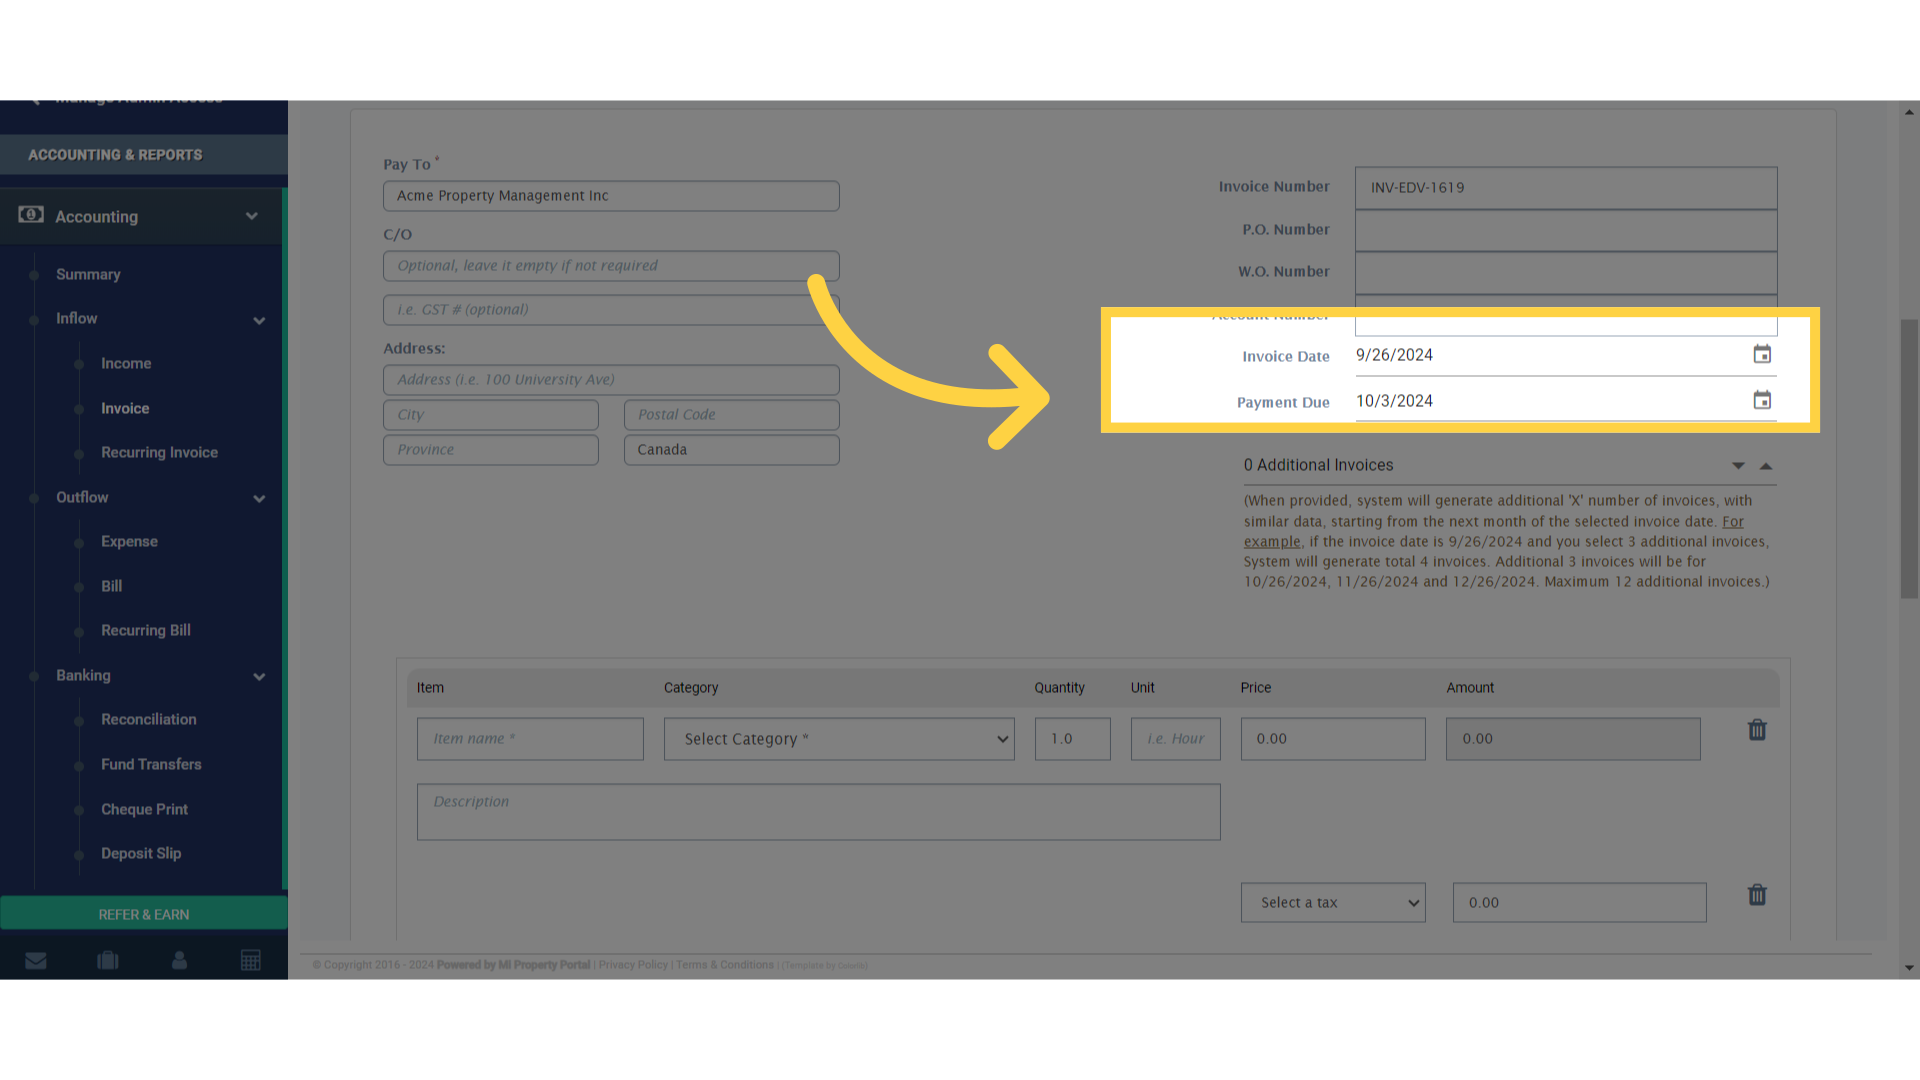Image resolution: width=1920 pixels, height=1080 pixels.
Task: Open the Payment Due calendar picker
Action: click(1762, 401)
